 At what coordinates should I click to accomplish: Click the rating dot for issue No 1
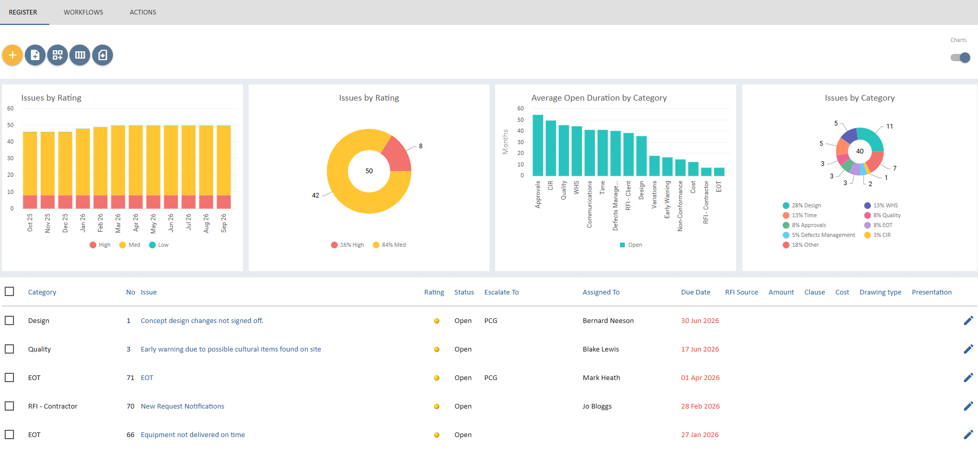(x=437, y=321)
